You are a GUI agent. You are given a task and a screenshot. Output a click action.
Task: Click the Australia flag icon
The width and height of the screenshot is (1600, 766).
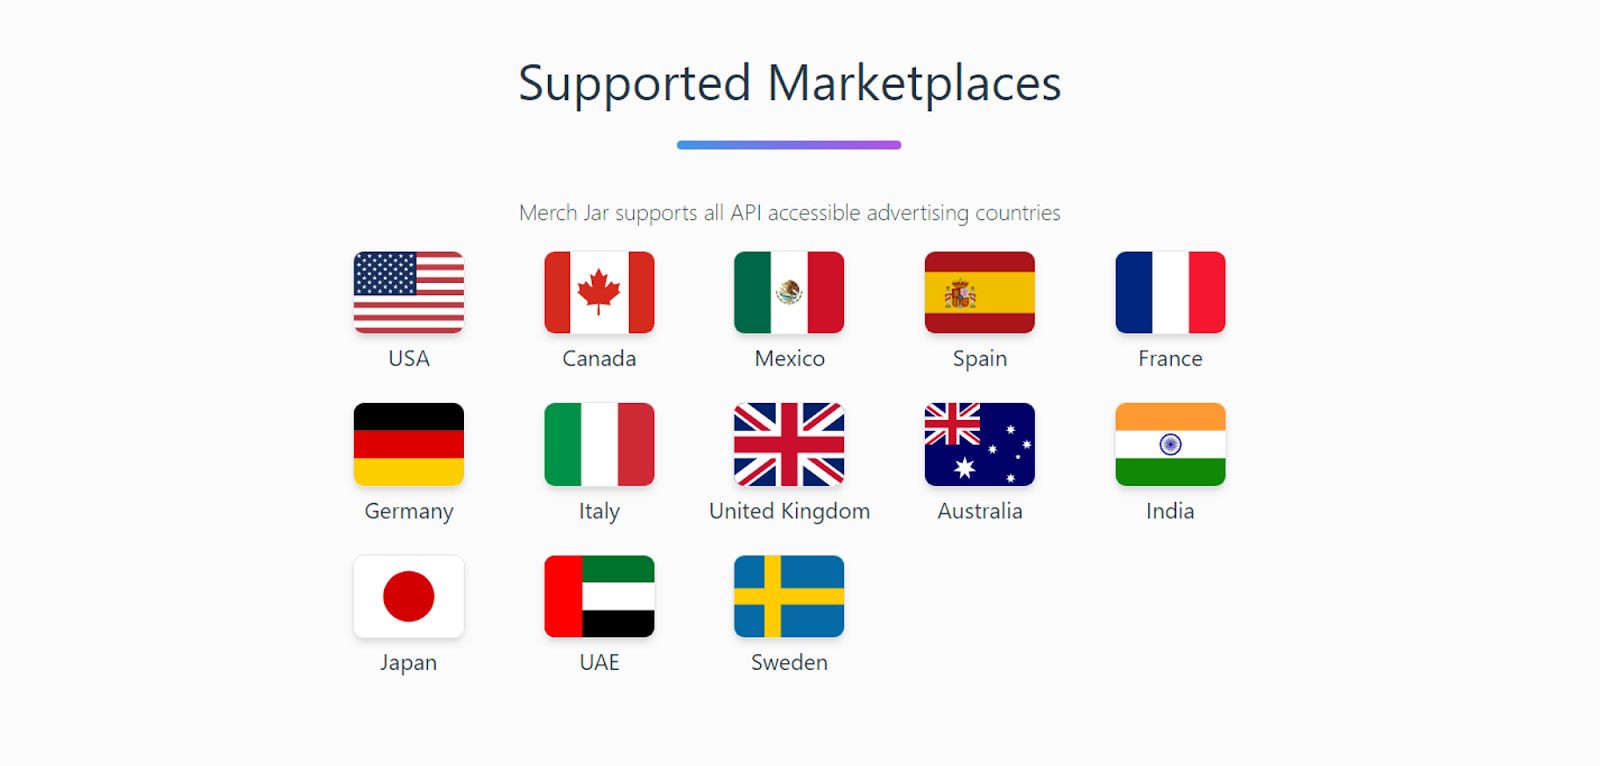point(980,444)
